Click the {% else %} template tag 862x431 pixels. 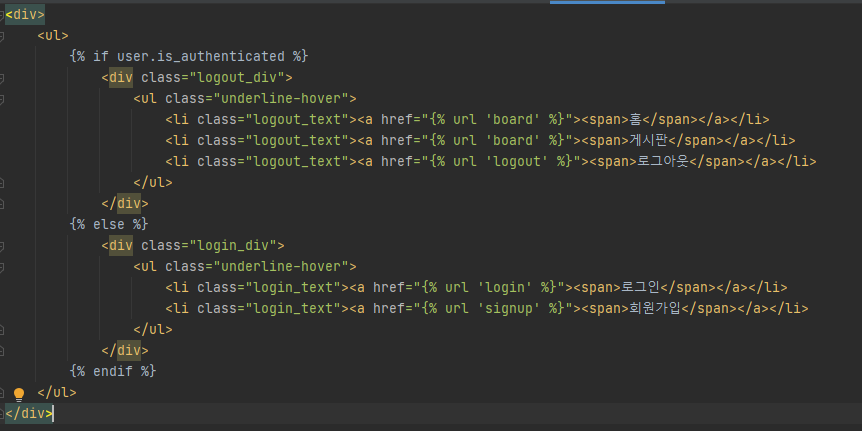pos(109,225)
